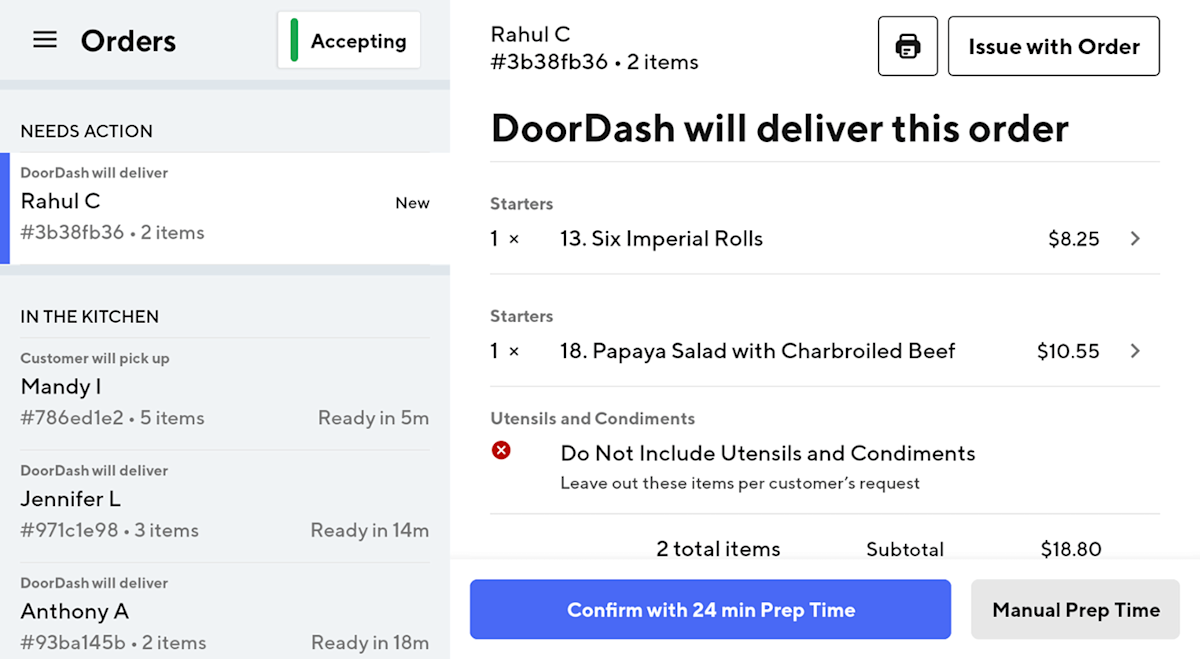Screen dimensions: 1200x659
Task: Expand the Papaya Salad with Charbroiled Beef item
Action: (x=1135, y=351)
